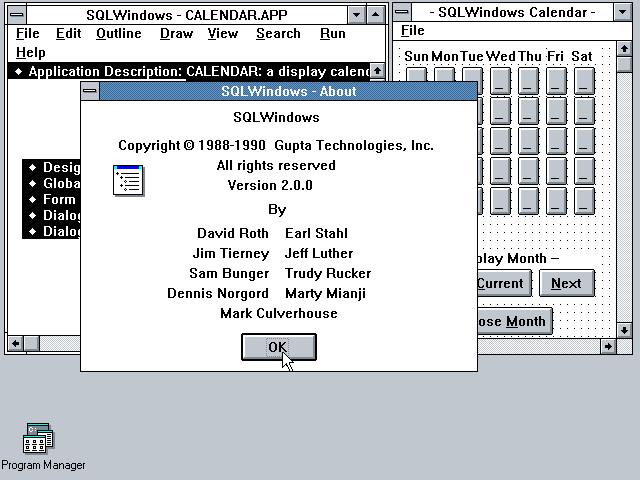Open the Run menu
The image size is (640, 480).
333,33
